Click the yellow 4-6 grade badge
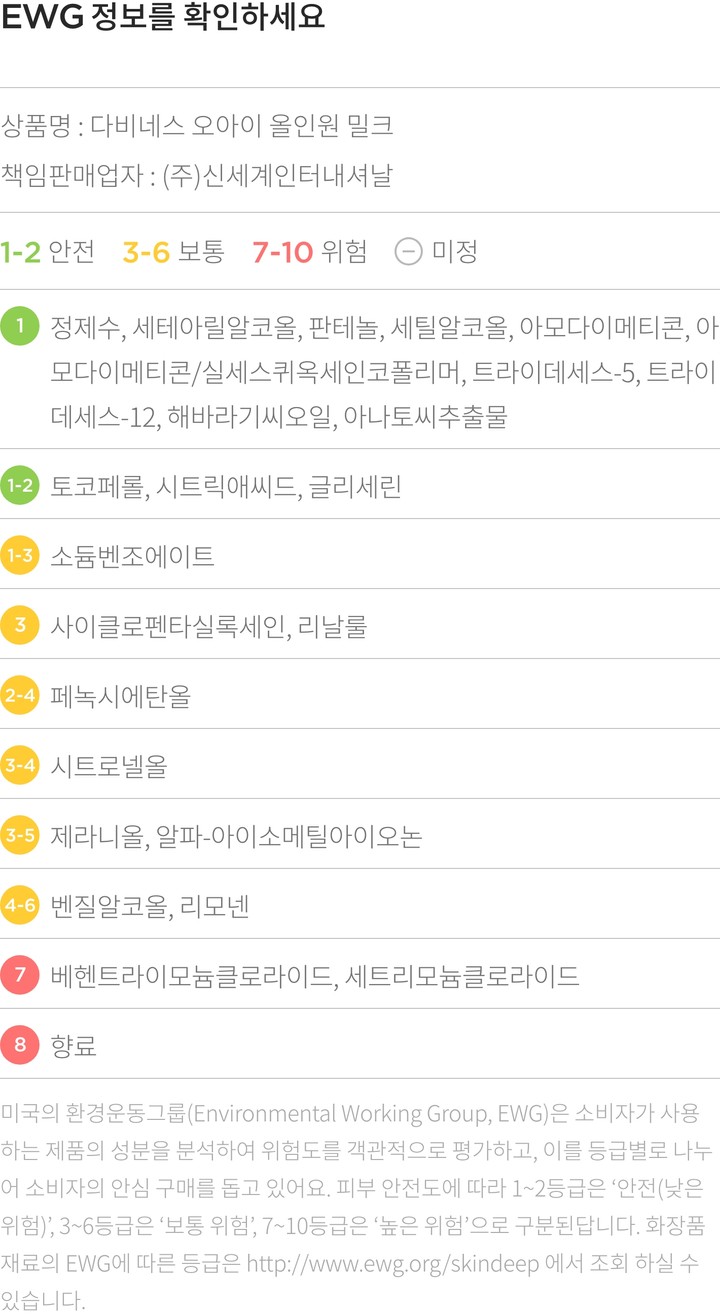The width and height of the screenshot is (720, 1316). pyautogui.click(x=20, y=906)
